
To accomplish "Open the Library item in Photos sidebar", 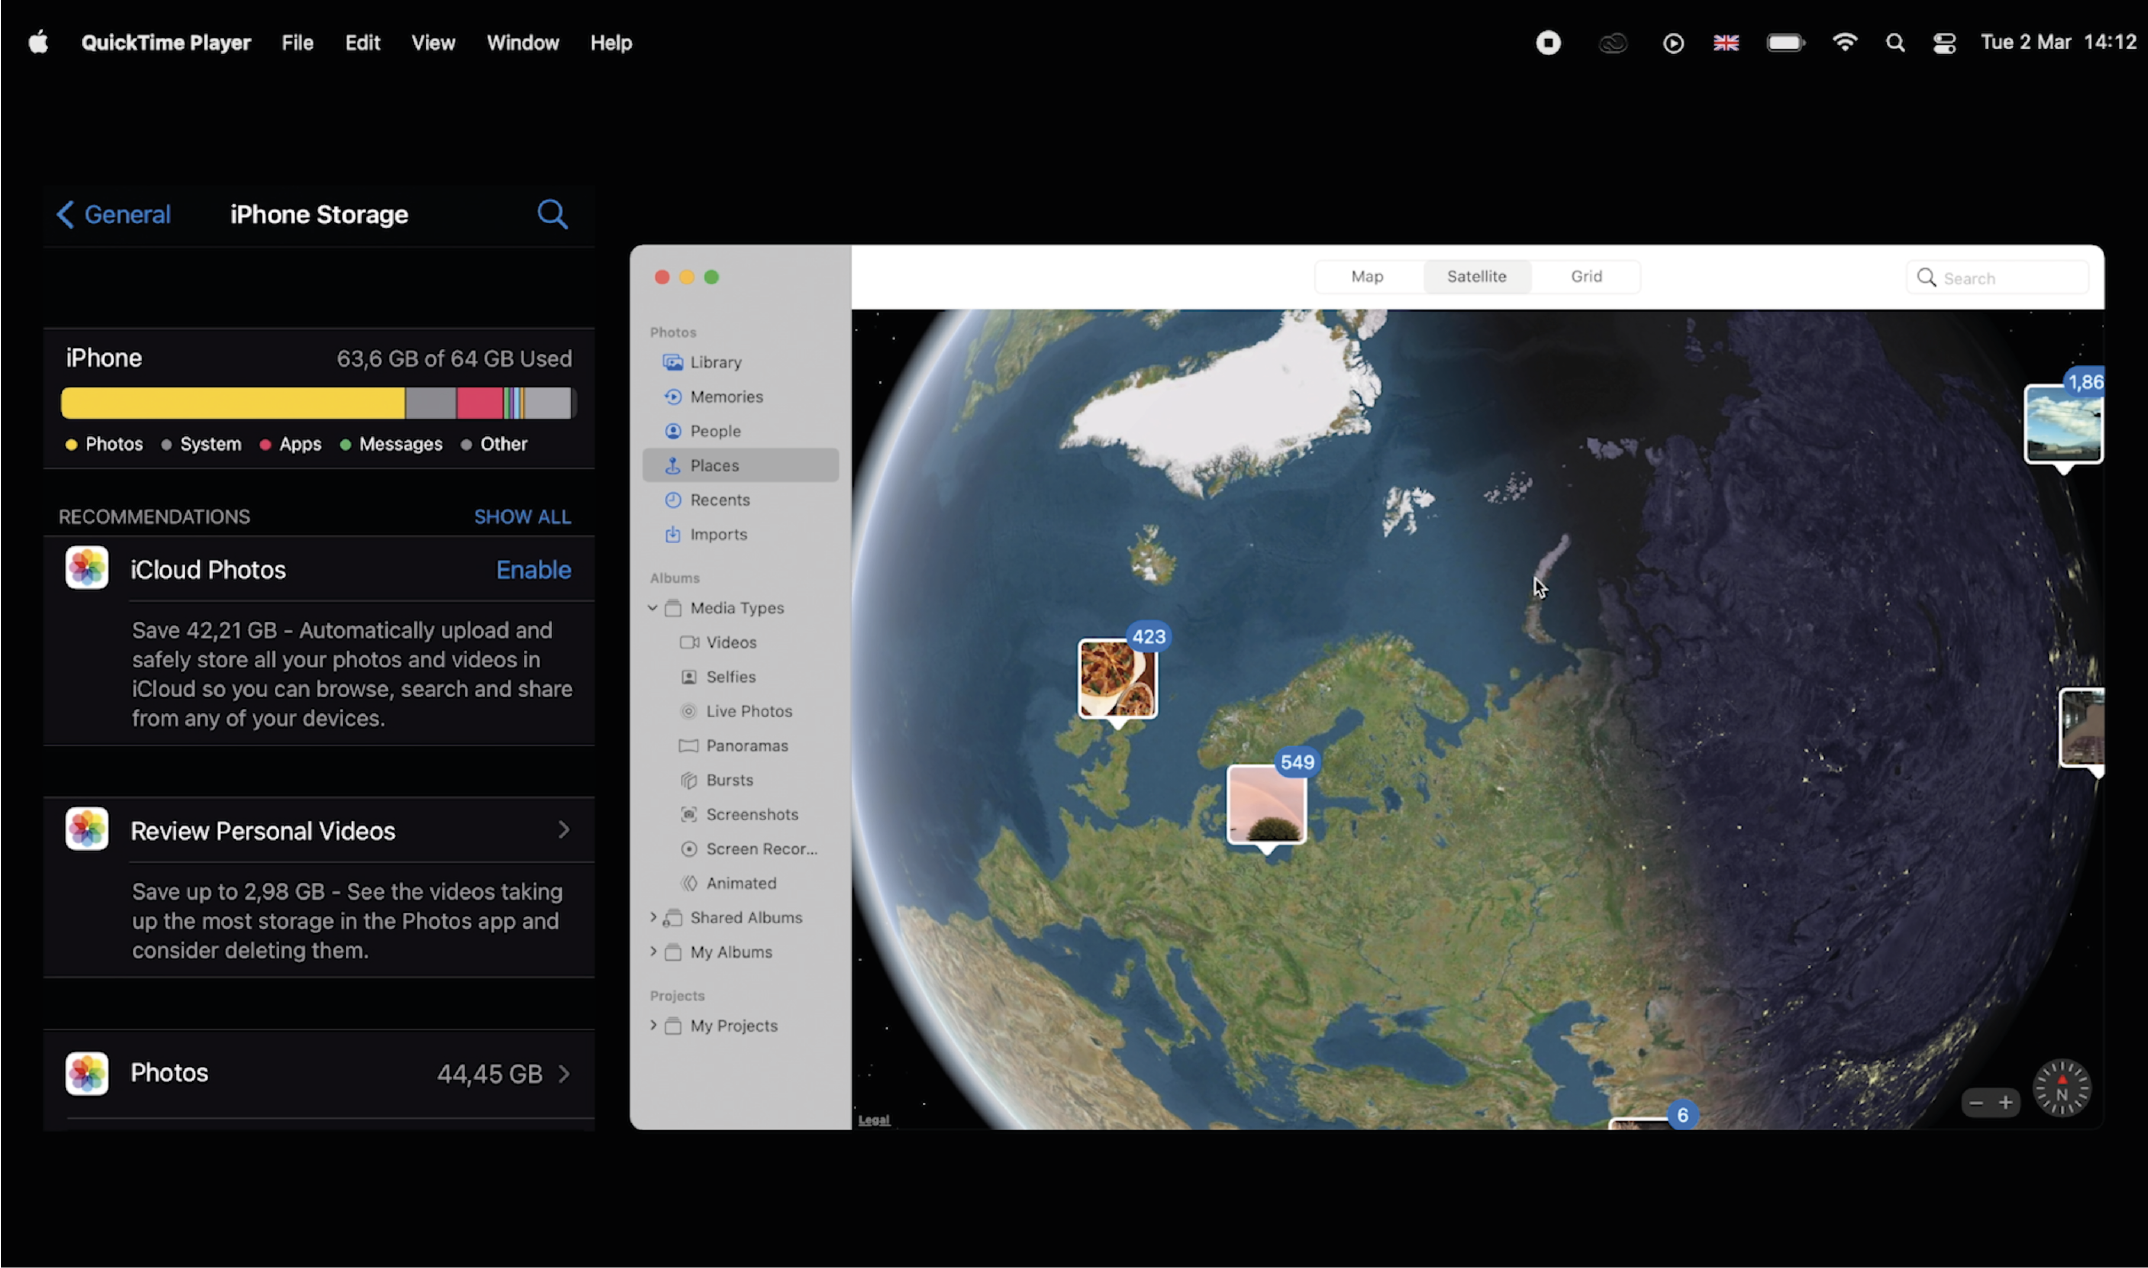I will pyautogui.click(x=715, y=362).
